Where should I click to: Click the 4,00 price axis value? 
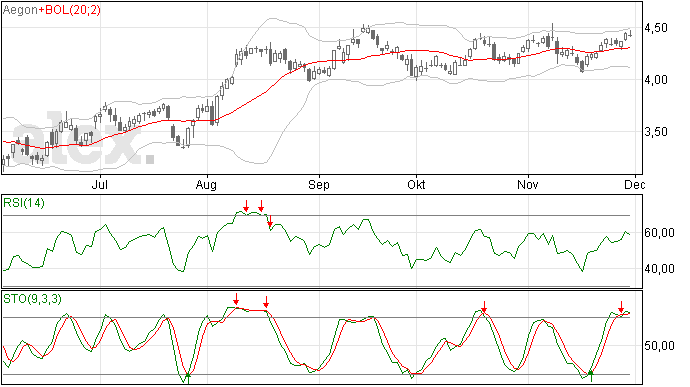656,80
